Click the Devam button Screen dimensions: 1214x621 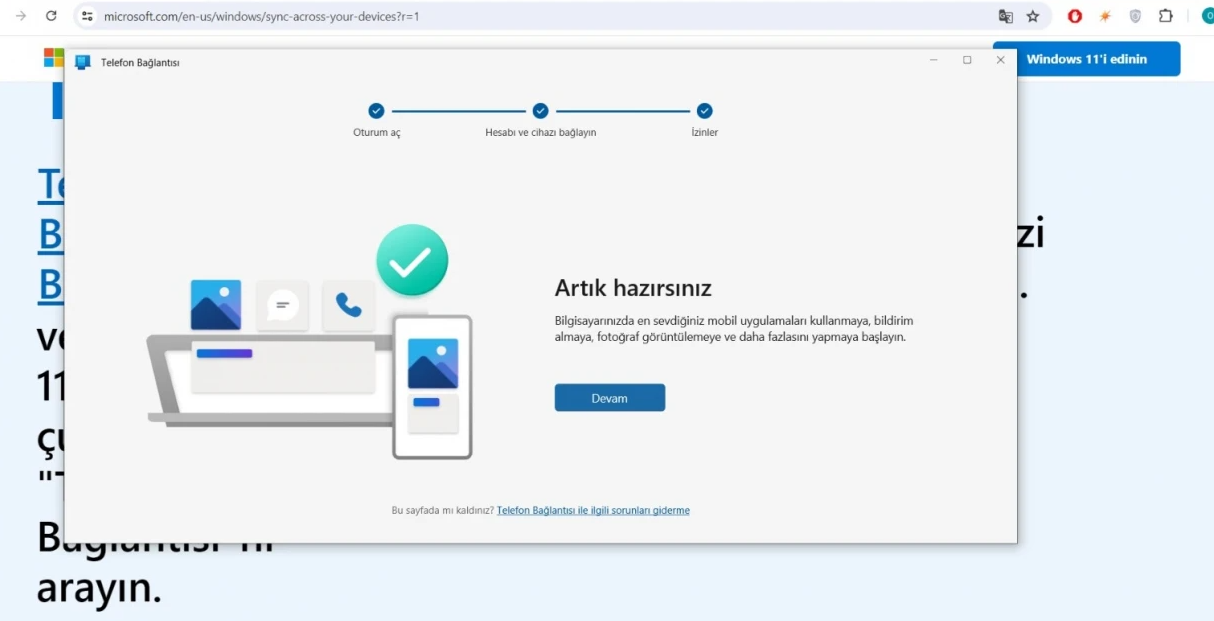[x=609, y=398]
